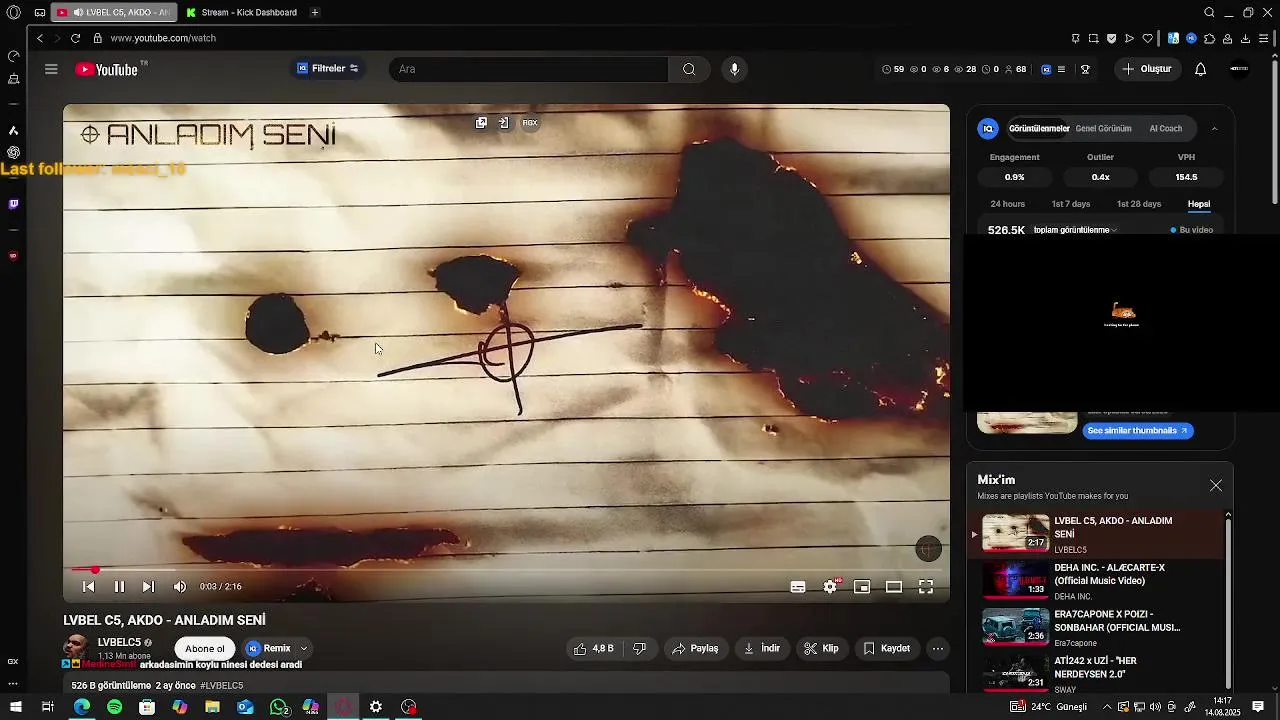
Task: Expand the Remix dropdown arrow
Action: (x=304, y=648)
